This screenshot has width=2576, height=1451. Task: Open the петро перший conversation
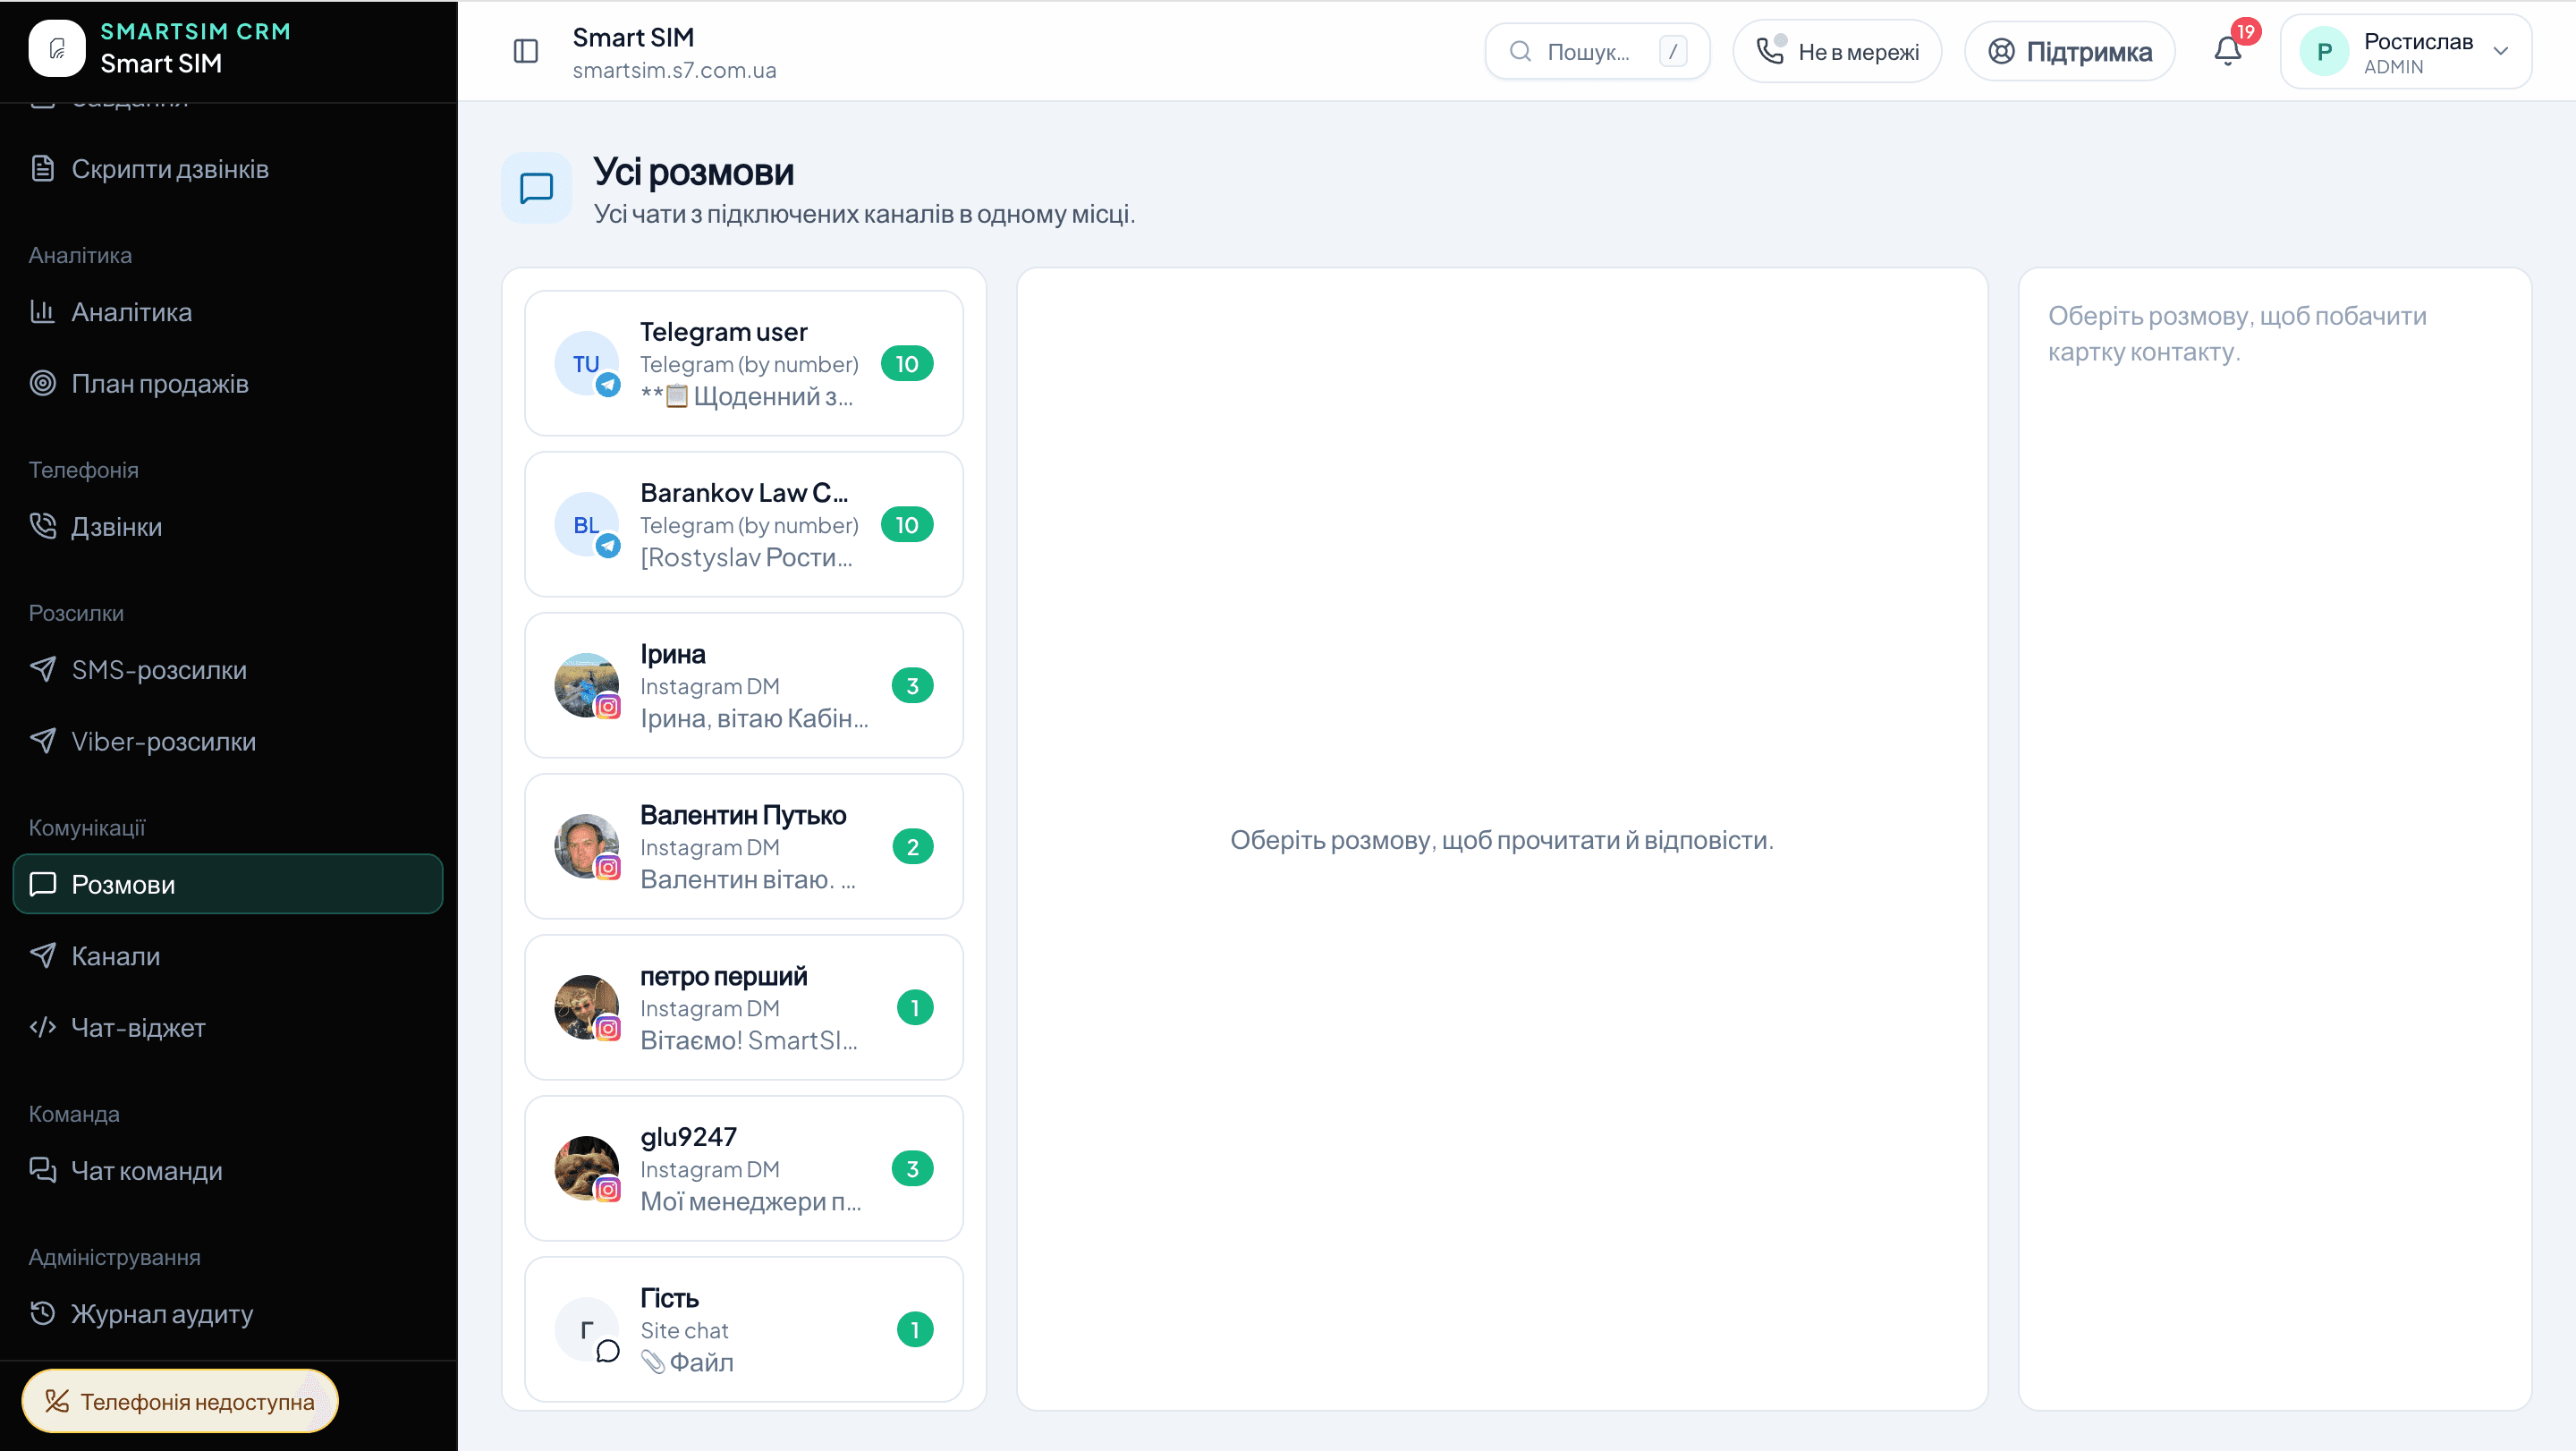[x=744, y=1008]
